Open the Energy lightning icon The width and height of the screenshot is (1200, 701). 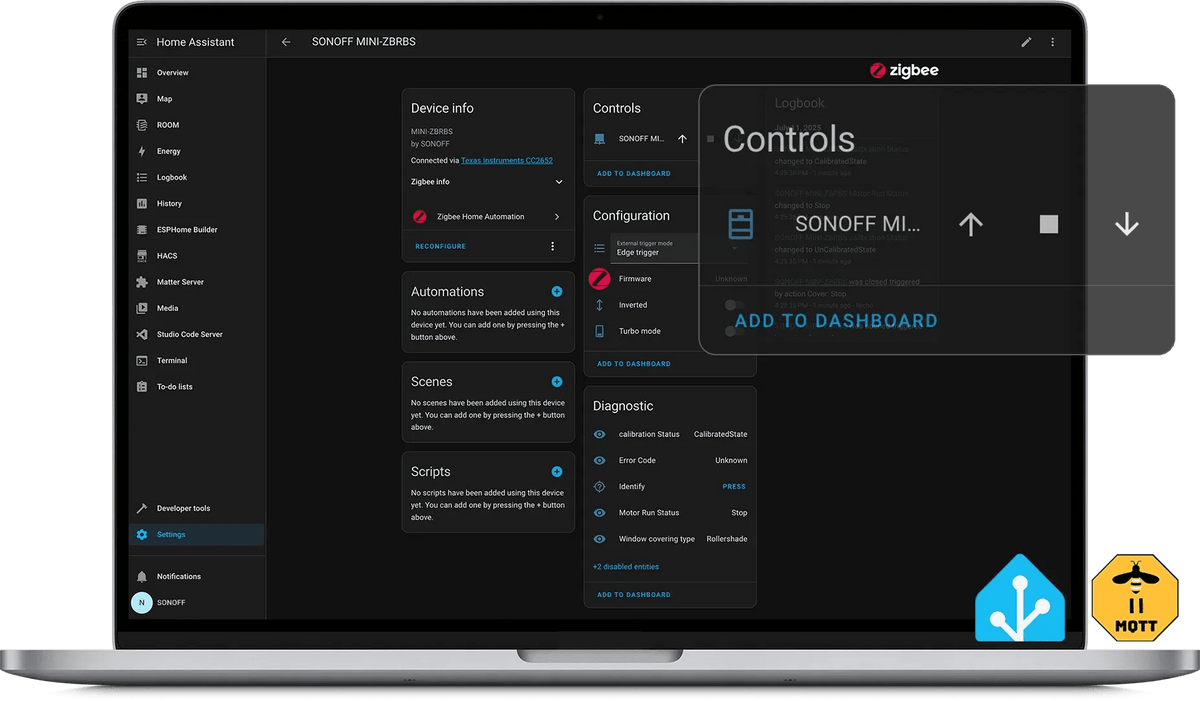coord(142,151)
